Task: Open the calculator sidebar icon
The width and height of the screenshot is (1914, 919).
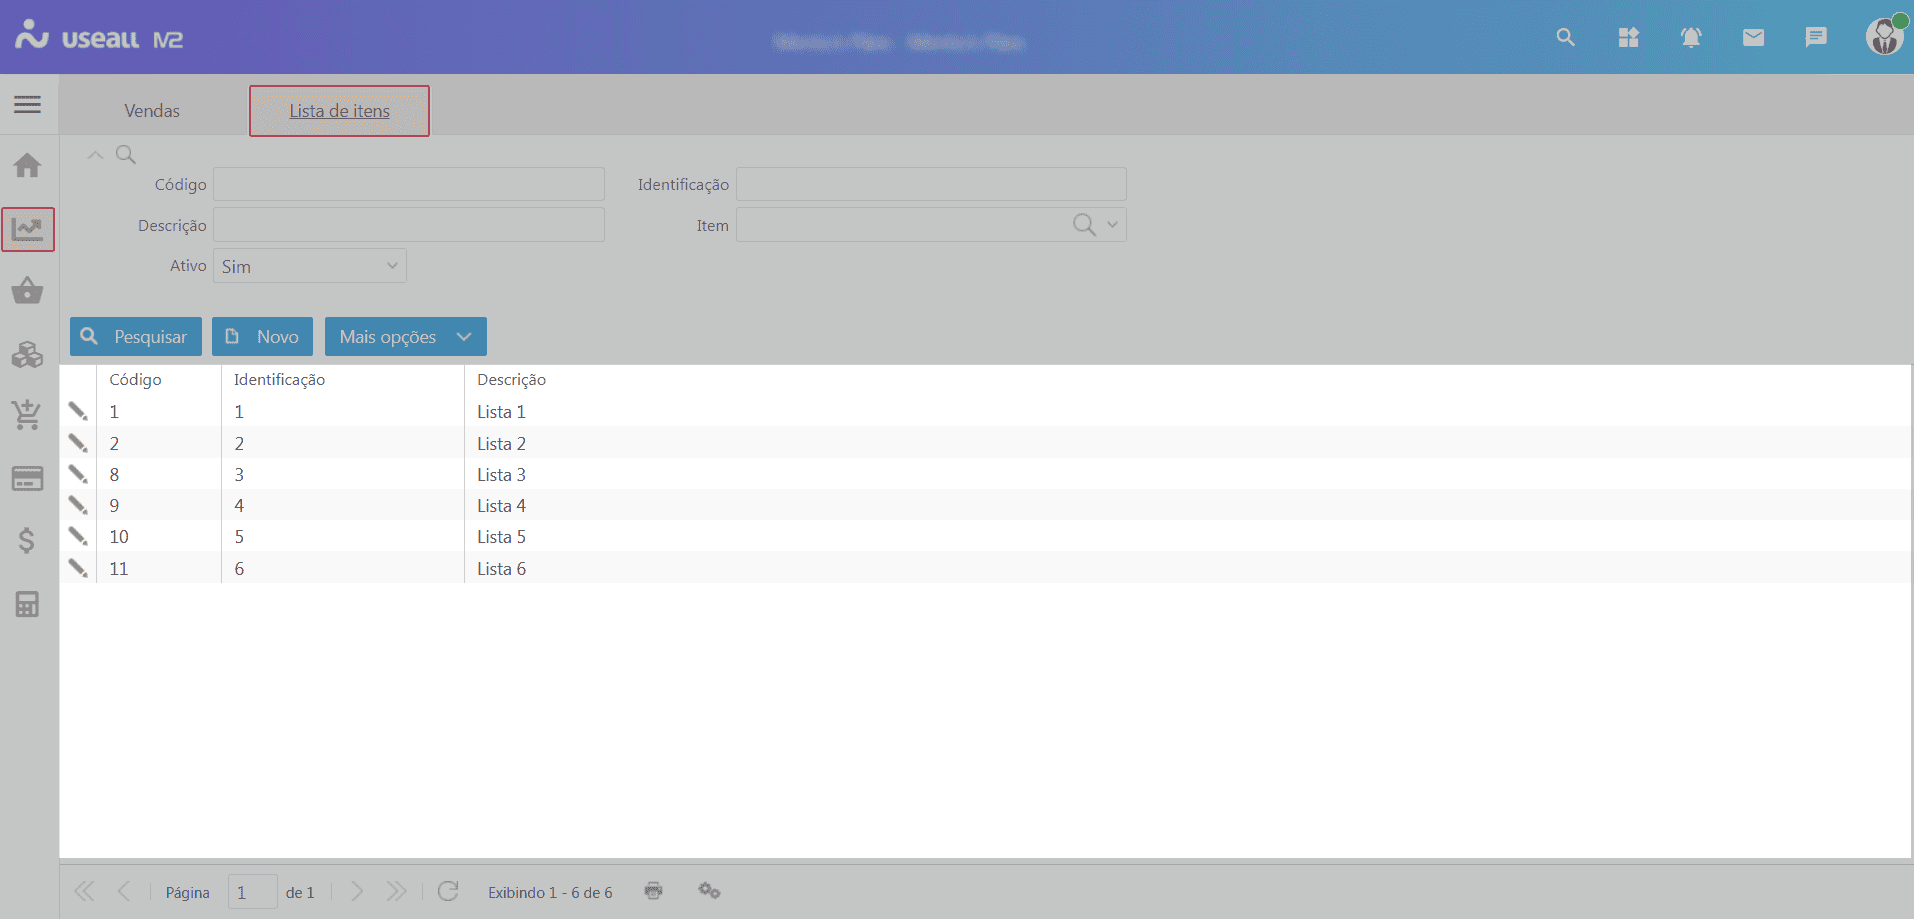Action: click(28, 604)
